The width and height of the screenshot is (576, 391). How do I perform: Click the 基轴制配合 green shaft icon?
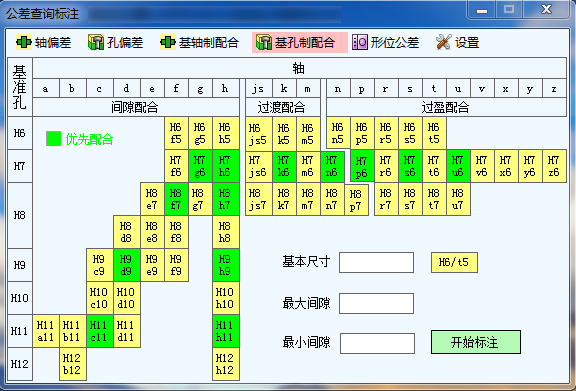(x=168, y=42)
